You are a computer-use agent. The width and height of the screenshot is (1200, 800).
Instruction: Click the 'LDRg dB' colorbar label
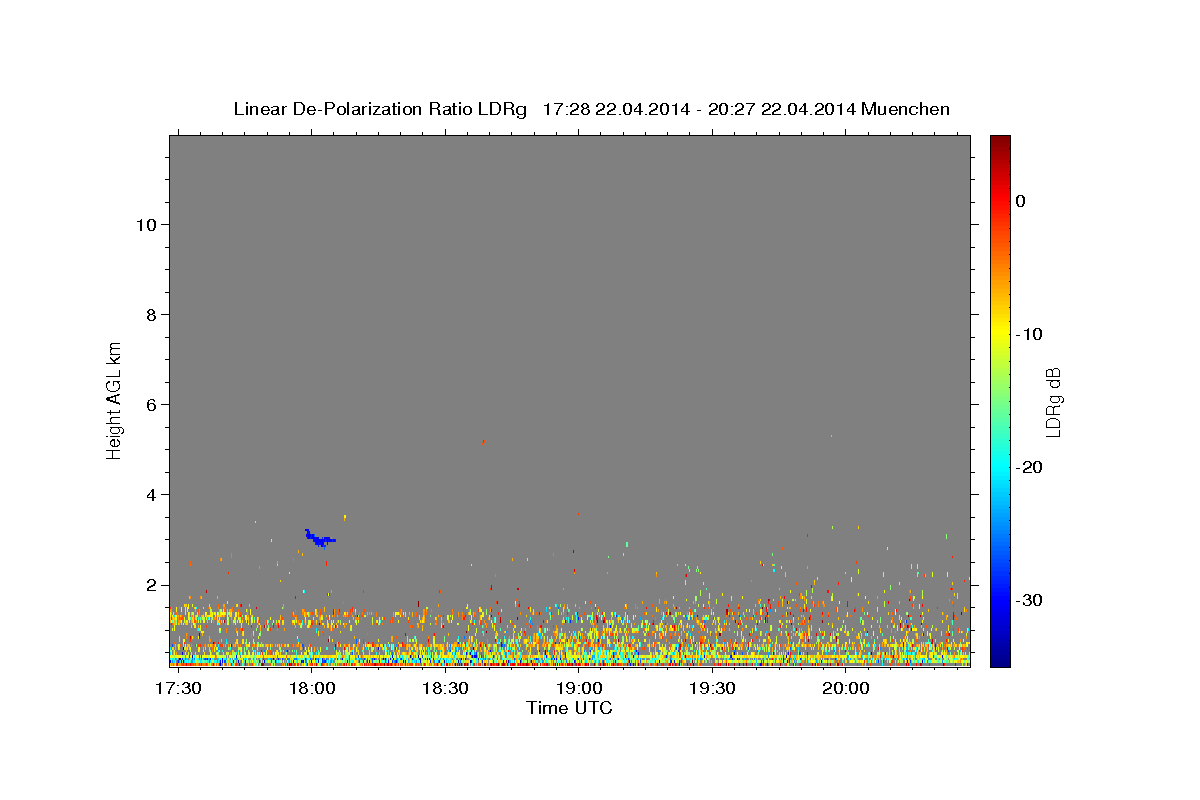pos(1053,402)
